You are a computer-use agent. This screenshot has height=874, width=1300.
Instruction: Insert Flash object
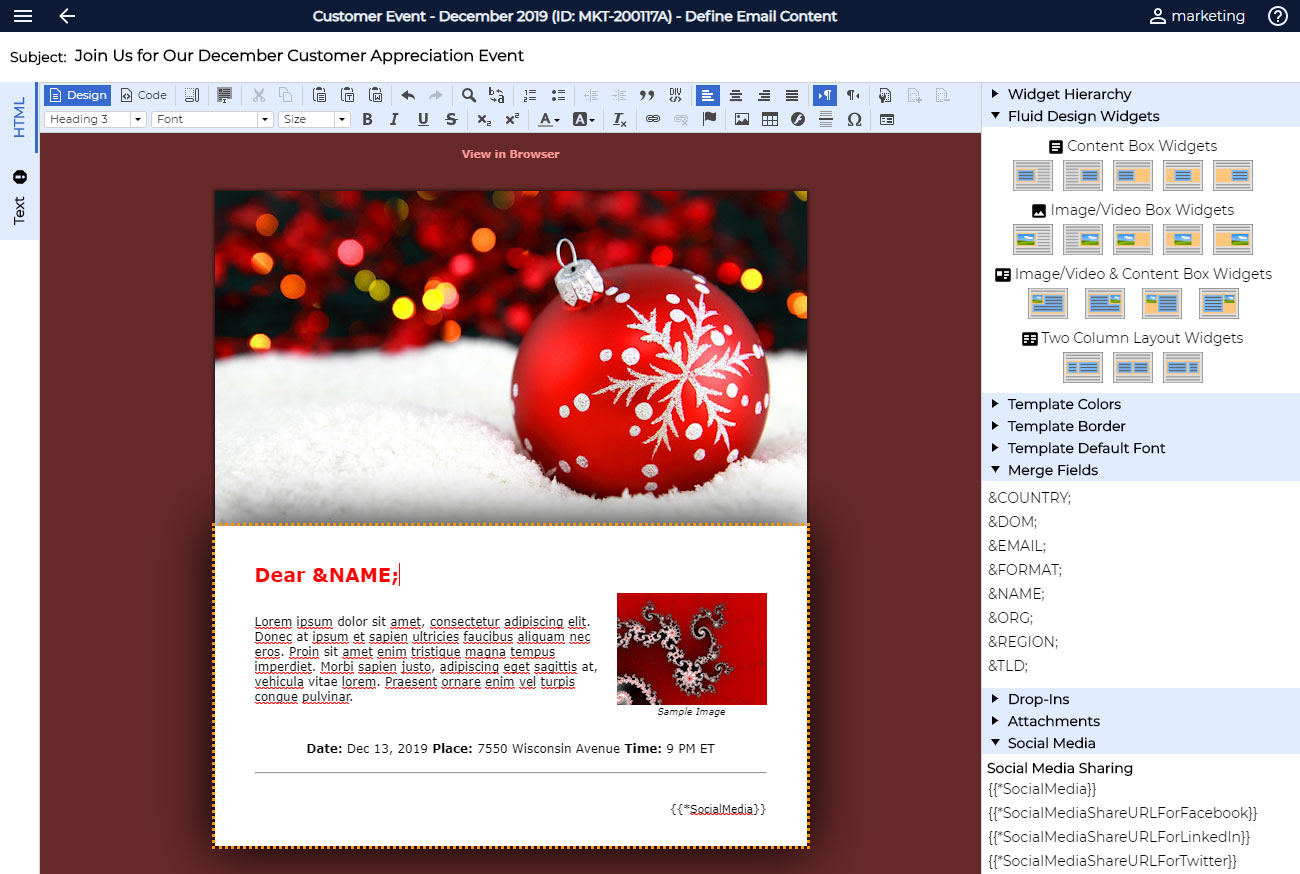(x=798, y=119)
